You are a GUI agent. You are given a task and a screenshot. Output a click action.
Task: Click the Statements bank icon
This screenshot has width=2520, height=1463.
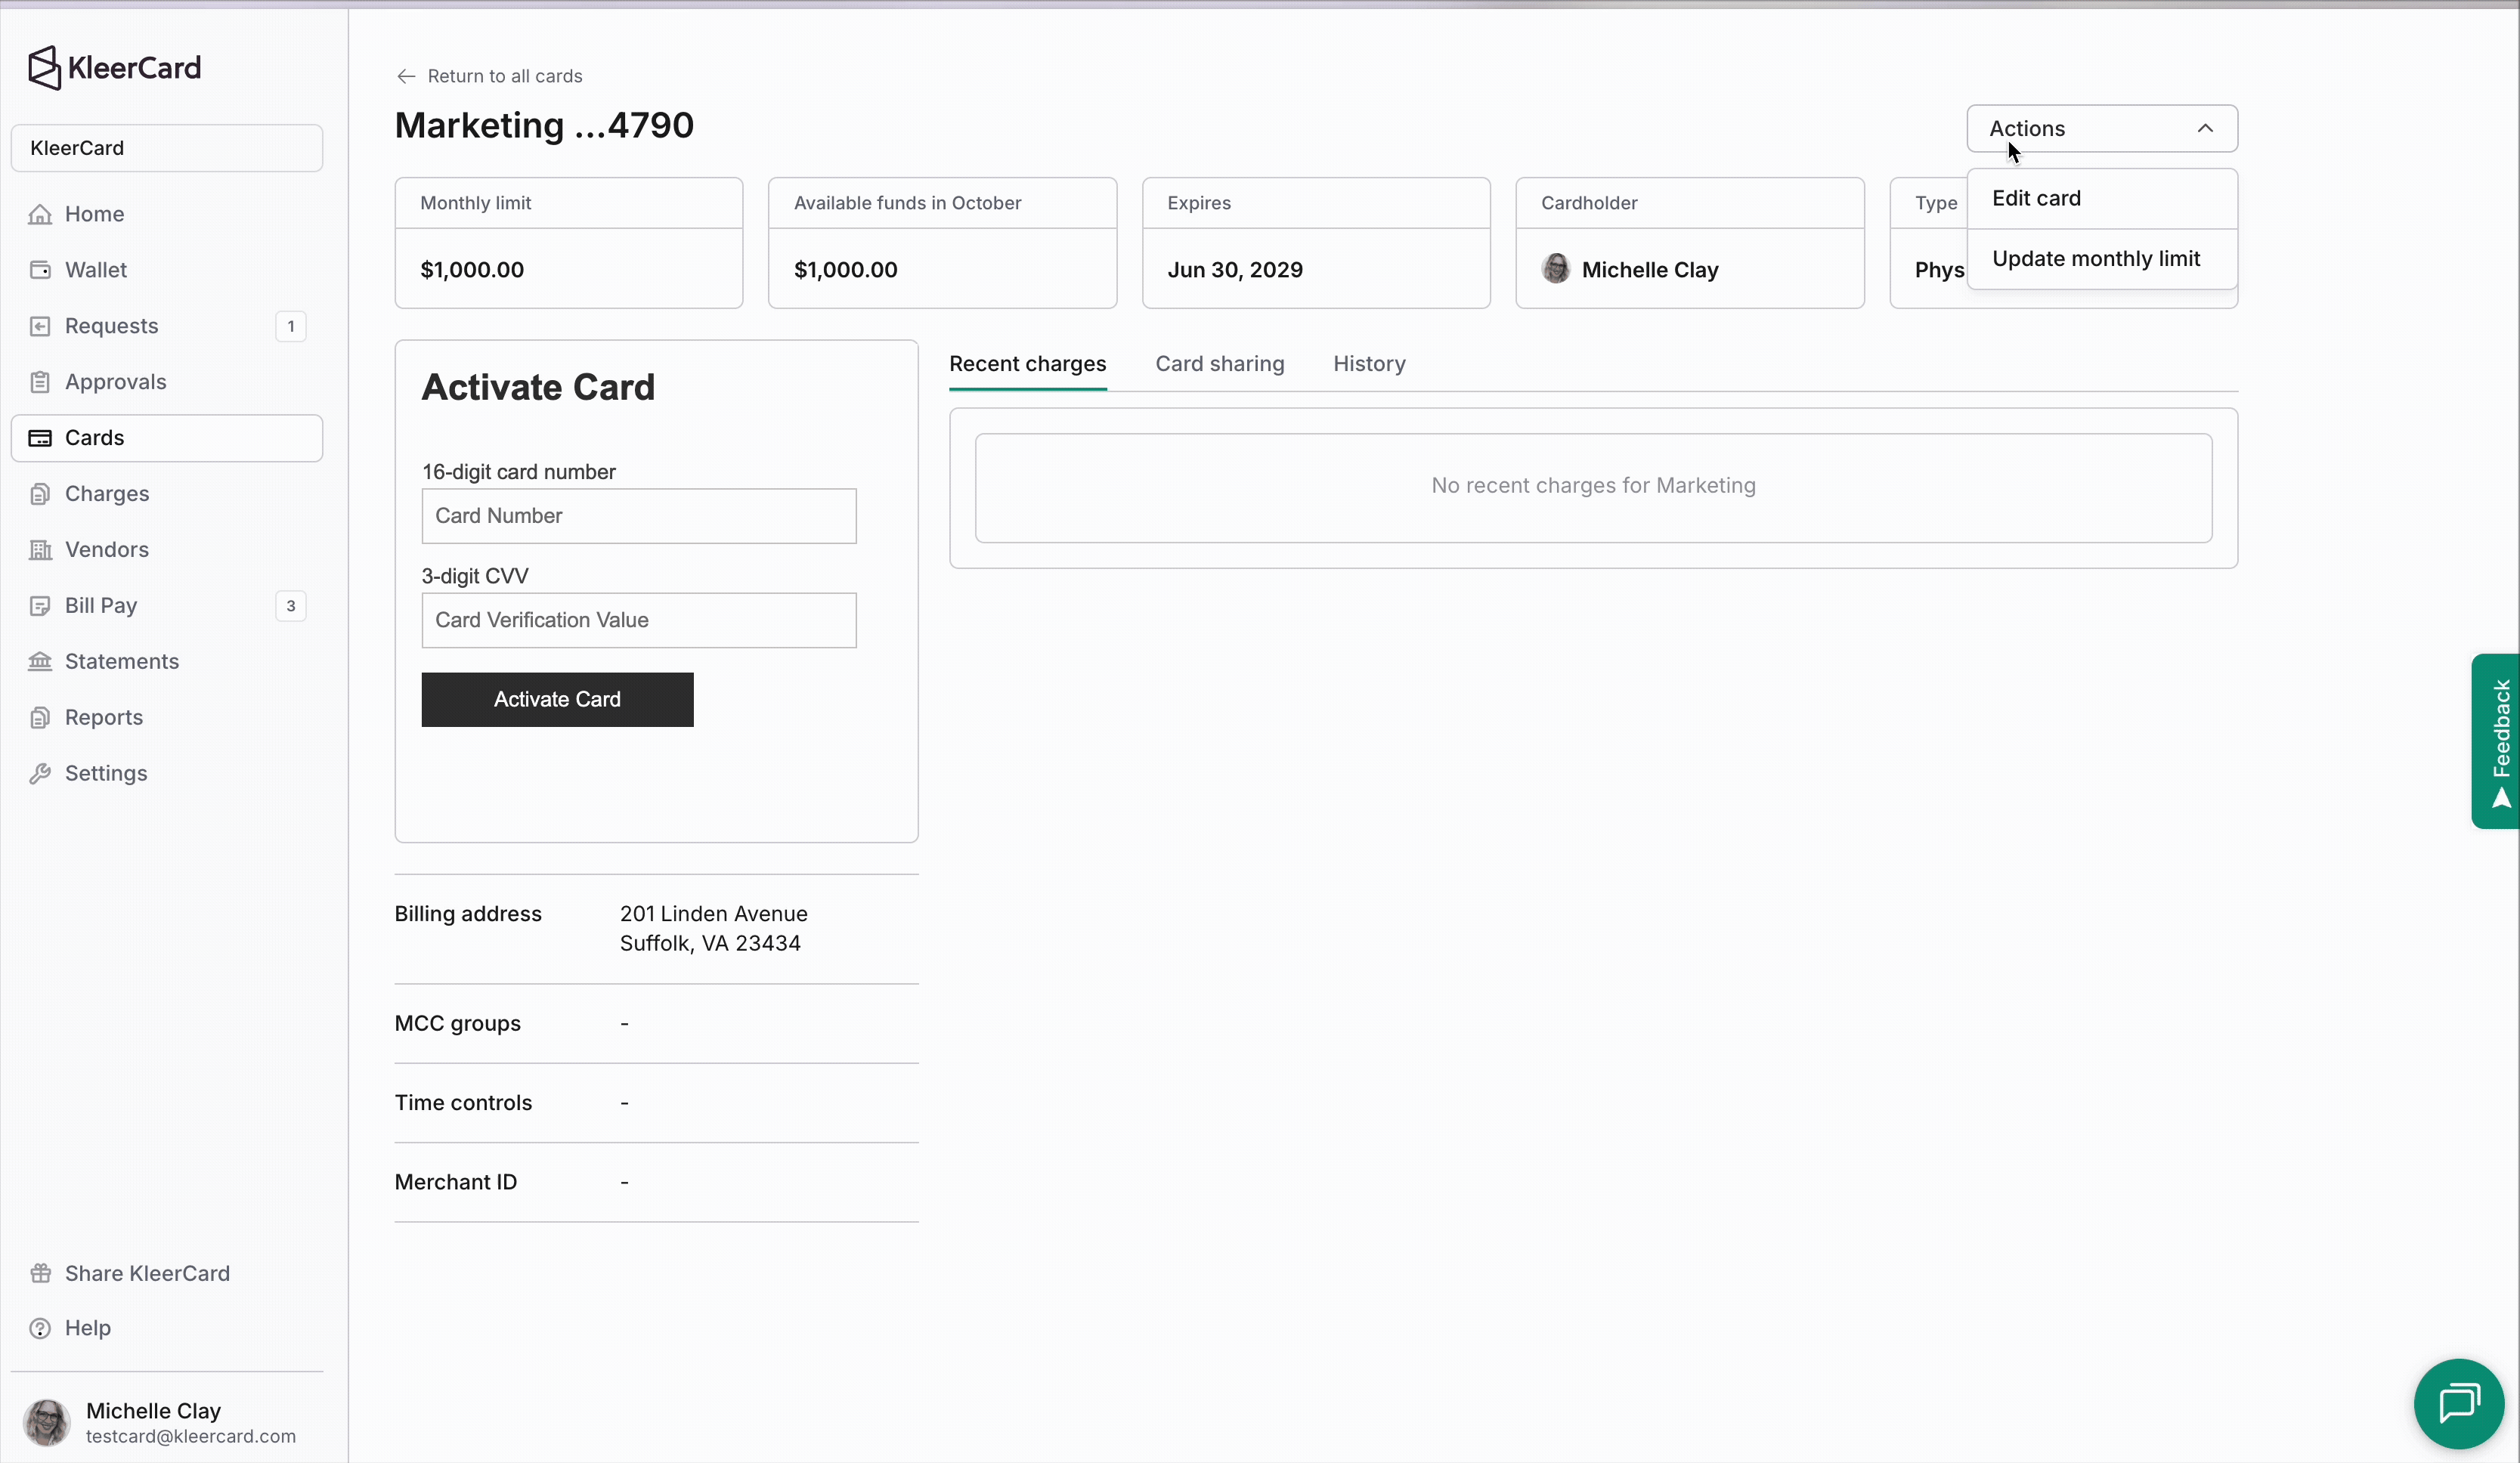(x=40, y=661)
